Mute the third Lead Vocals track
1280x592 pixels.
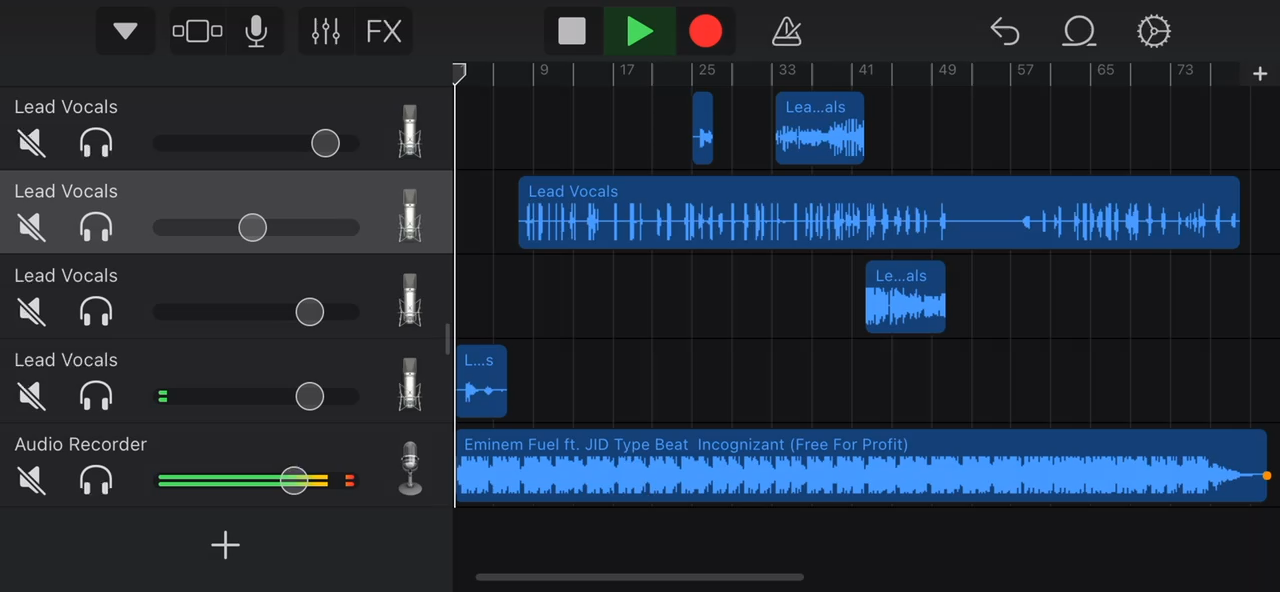tap(32, 312)
